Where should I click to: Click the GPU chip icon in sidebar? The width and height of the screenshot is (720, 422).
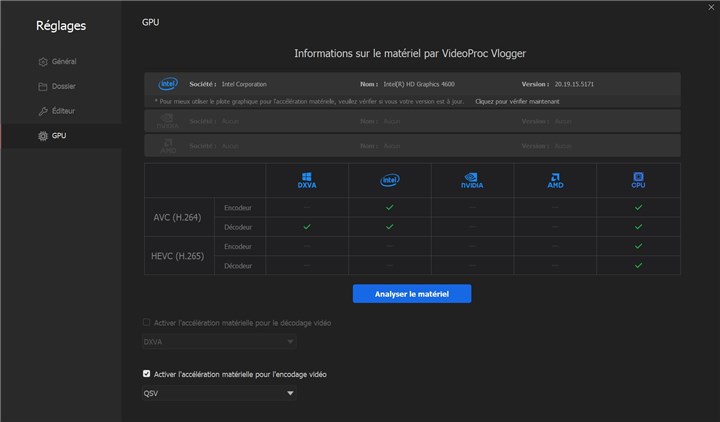(43, 136)
